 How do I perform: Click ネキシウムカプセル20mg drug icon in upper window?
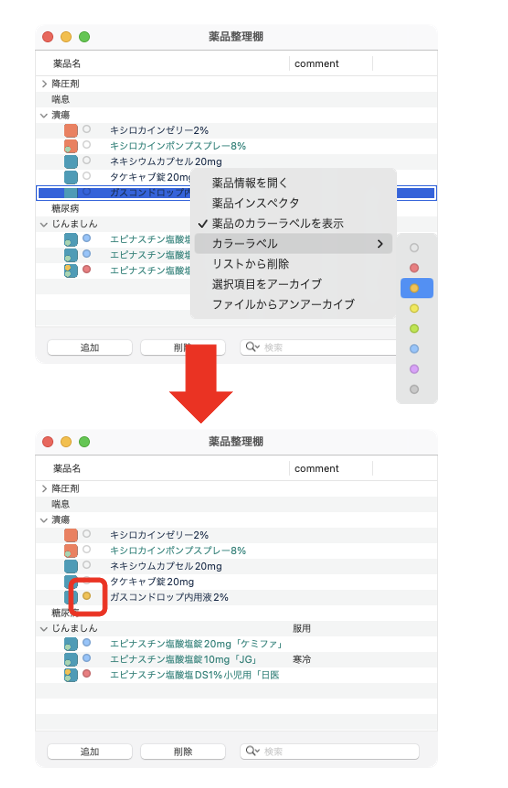coord(71,162)
